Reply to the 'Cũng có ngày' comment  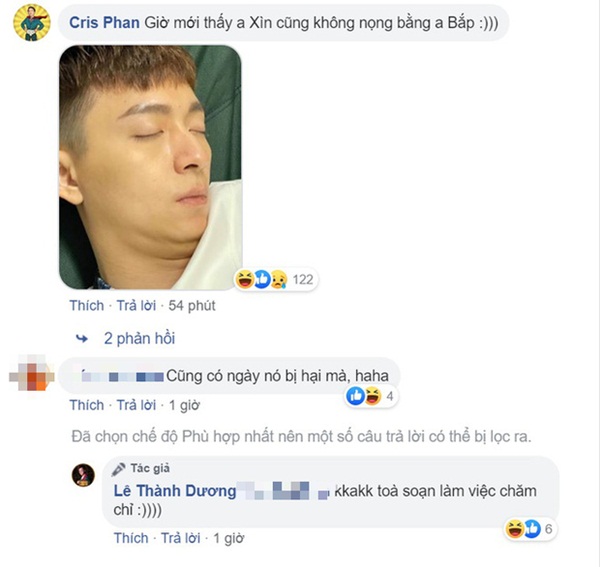(x=136, y=405)
